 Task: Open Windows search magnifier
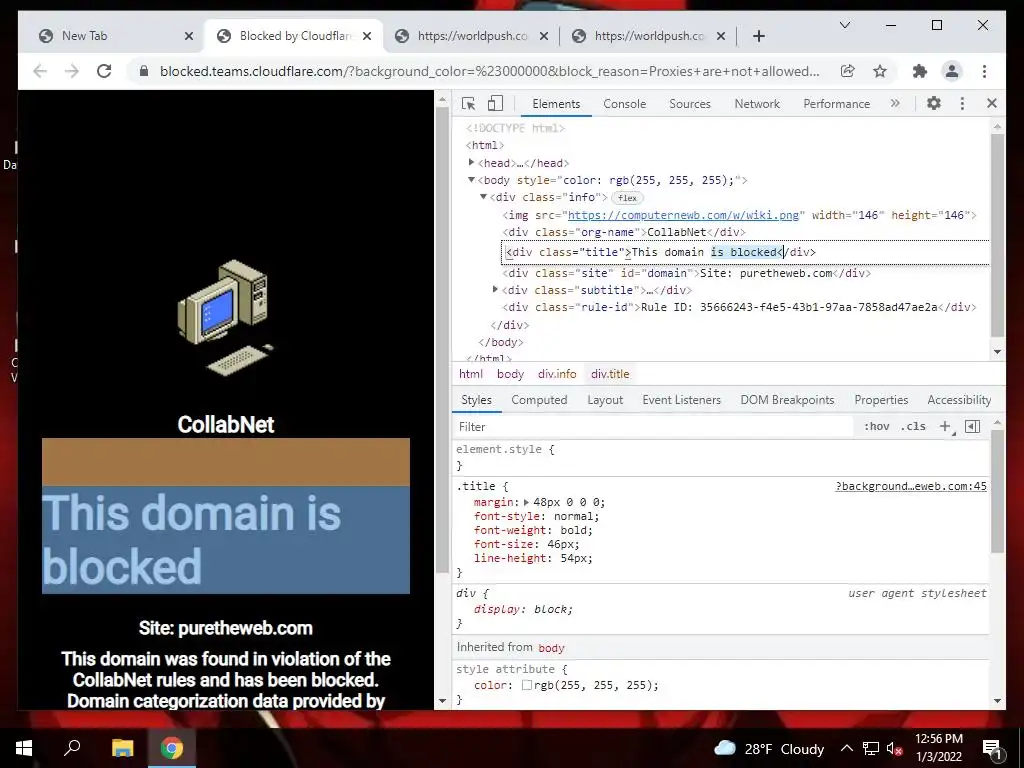coord(72,748)
